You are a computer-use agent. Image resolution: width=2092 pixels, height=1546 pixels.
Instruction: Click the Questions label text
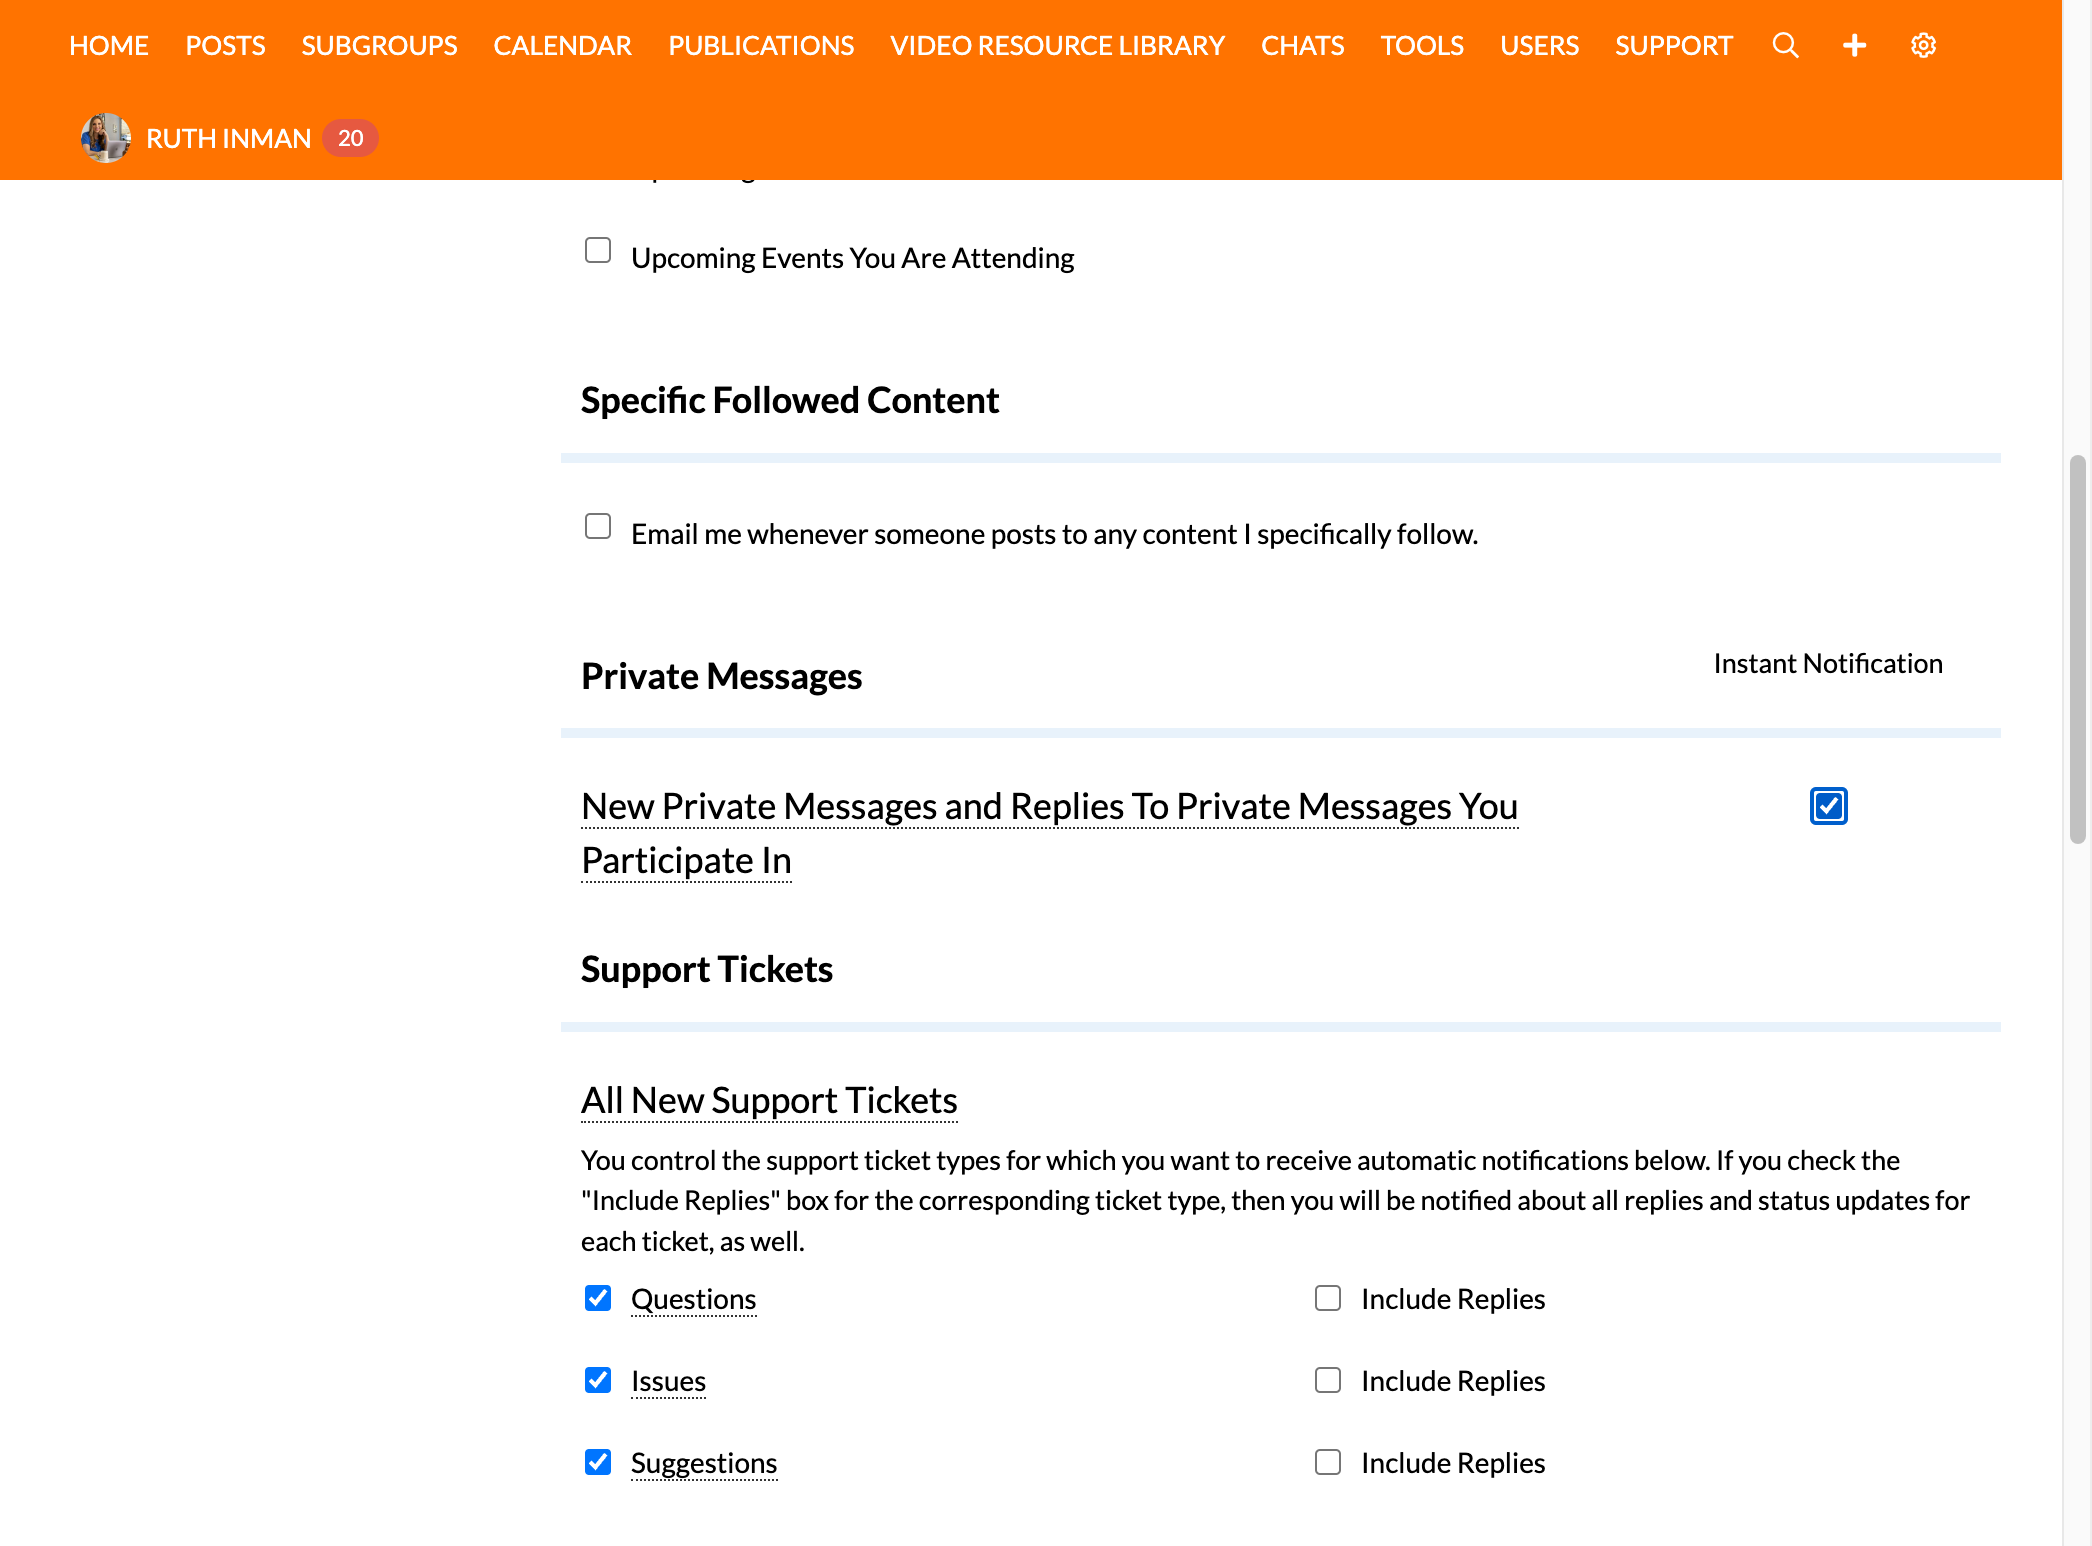(x=693, y=1299)
